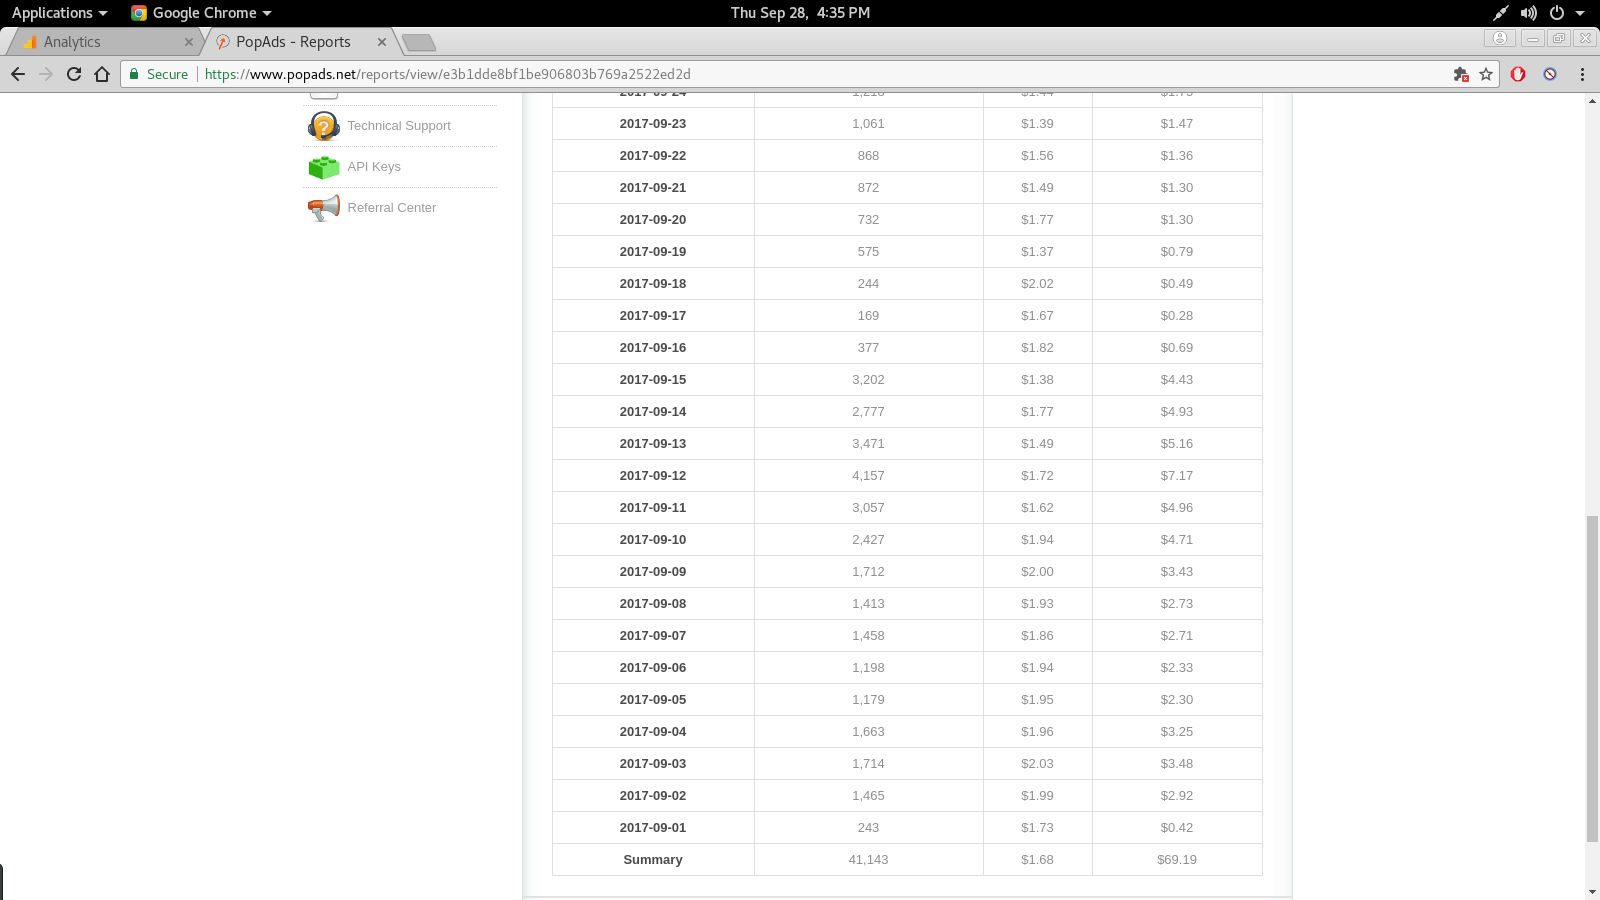Select the PopAds - Reports tab
The height and width of the screenshot is (900, 1600).
[x=294, y=42]
